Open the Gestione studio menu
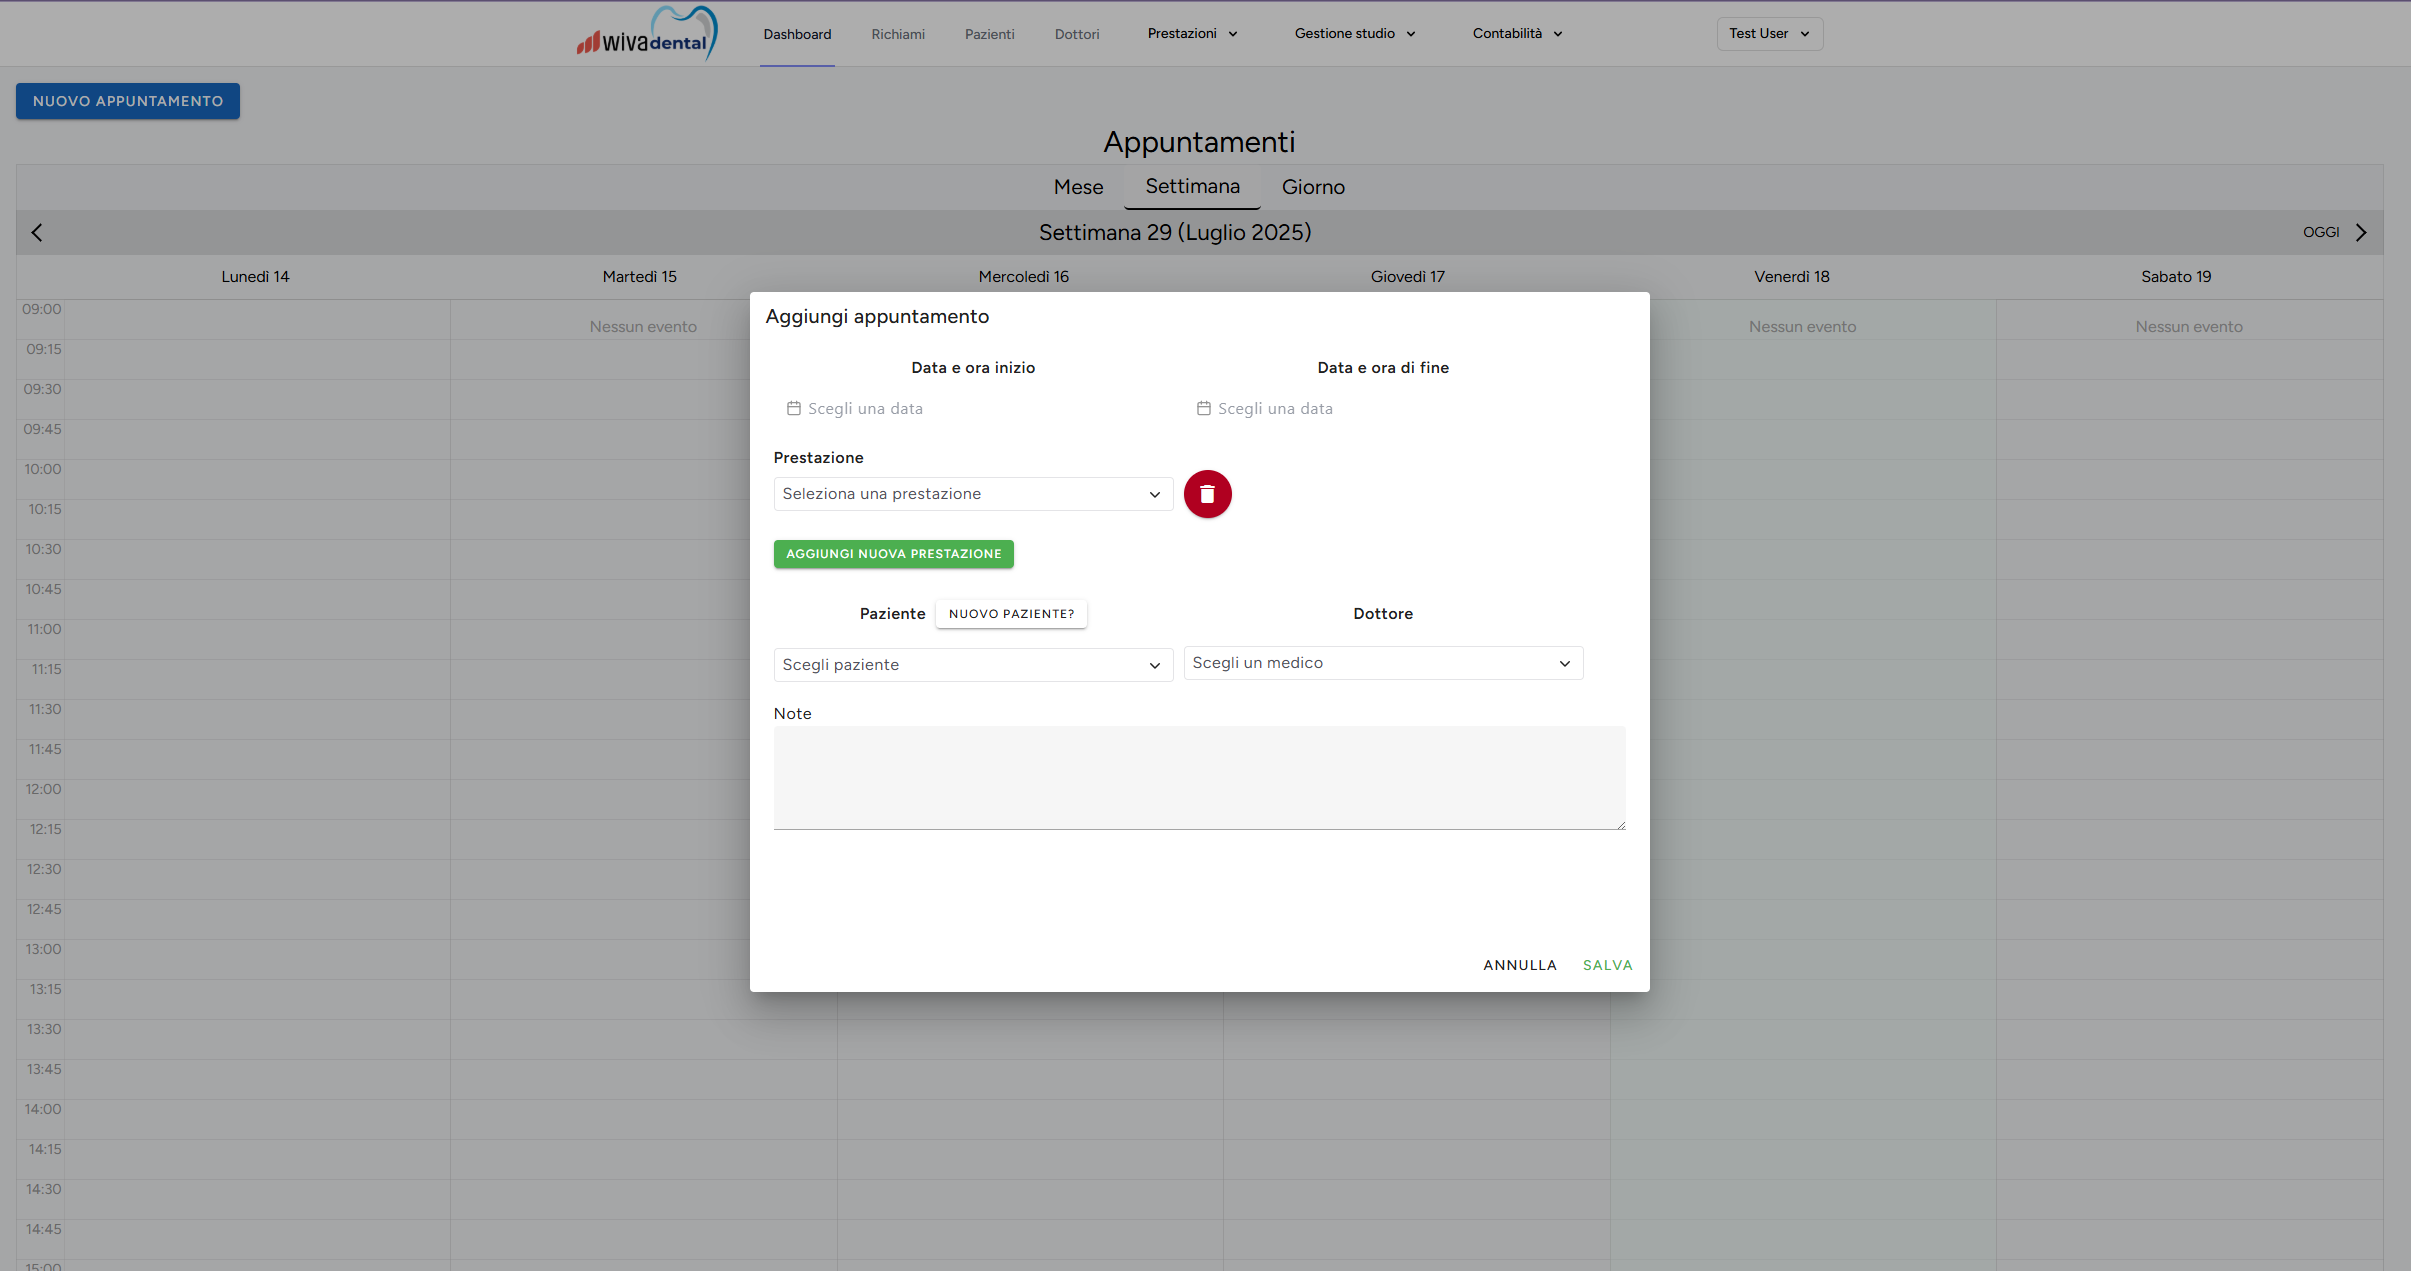This screenshot has height=1271, width=2411. pyautogui.click(x=1354, y=34)
